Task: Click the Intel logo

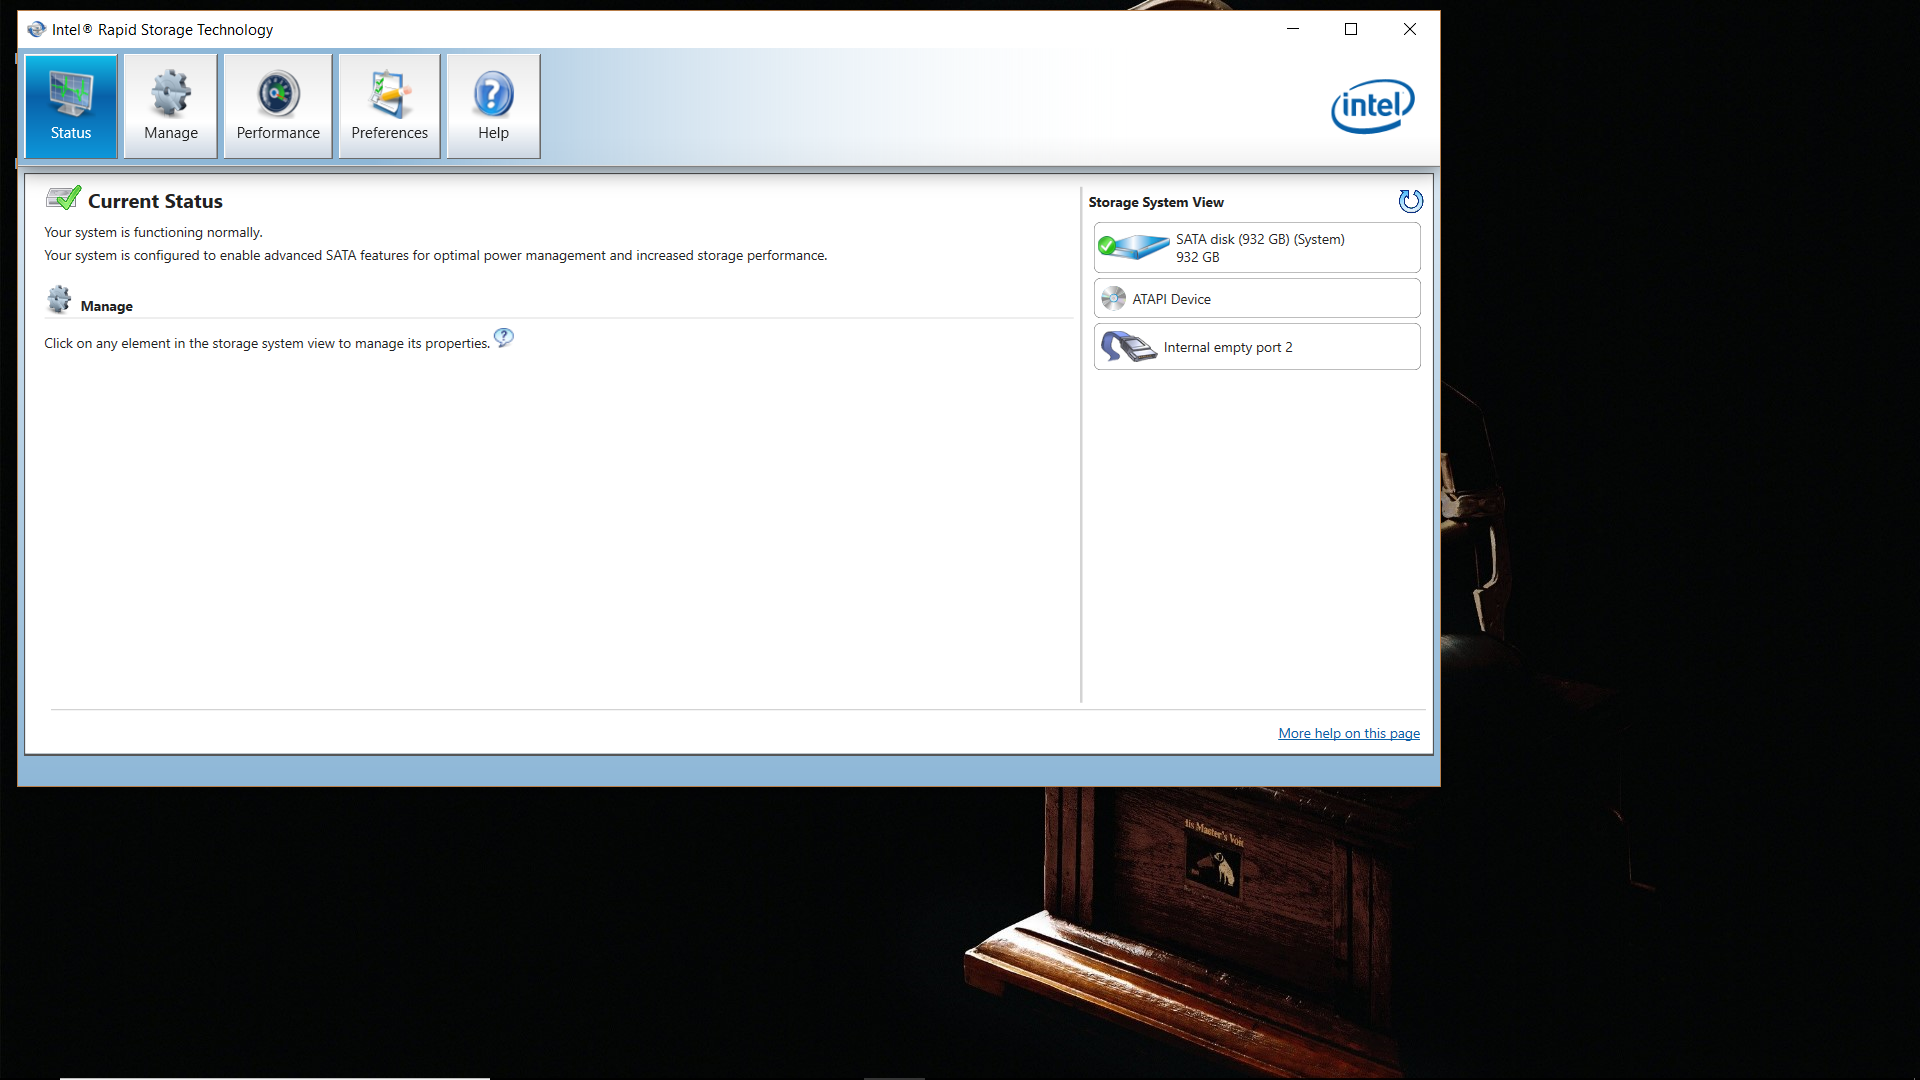Action: click(x=1372, y=106)
